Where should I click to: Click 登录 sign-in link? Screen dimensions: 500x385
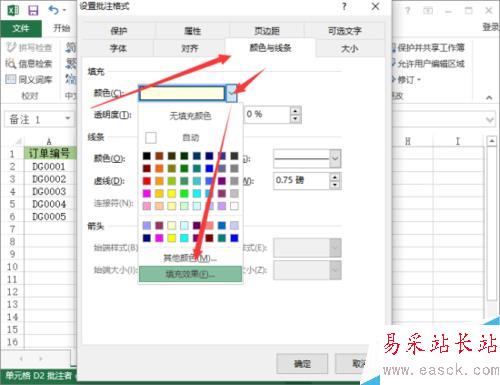tap(491, 28)
